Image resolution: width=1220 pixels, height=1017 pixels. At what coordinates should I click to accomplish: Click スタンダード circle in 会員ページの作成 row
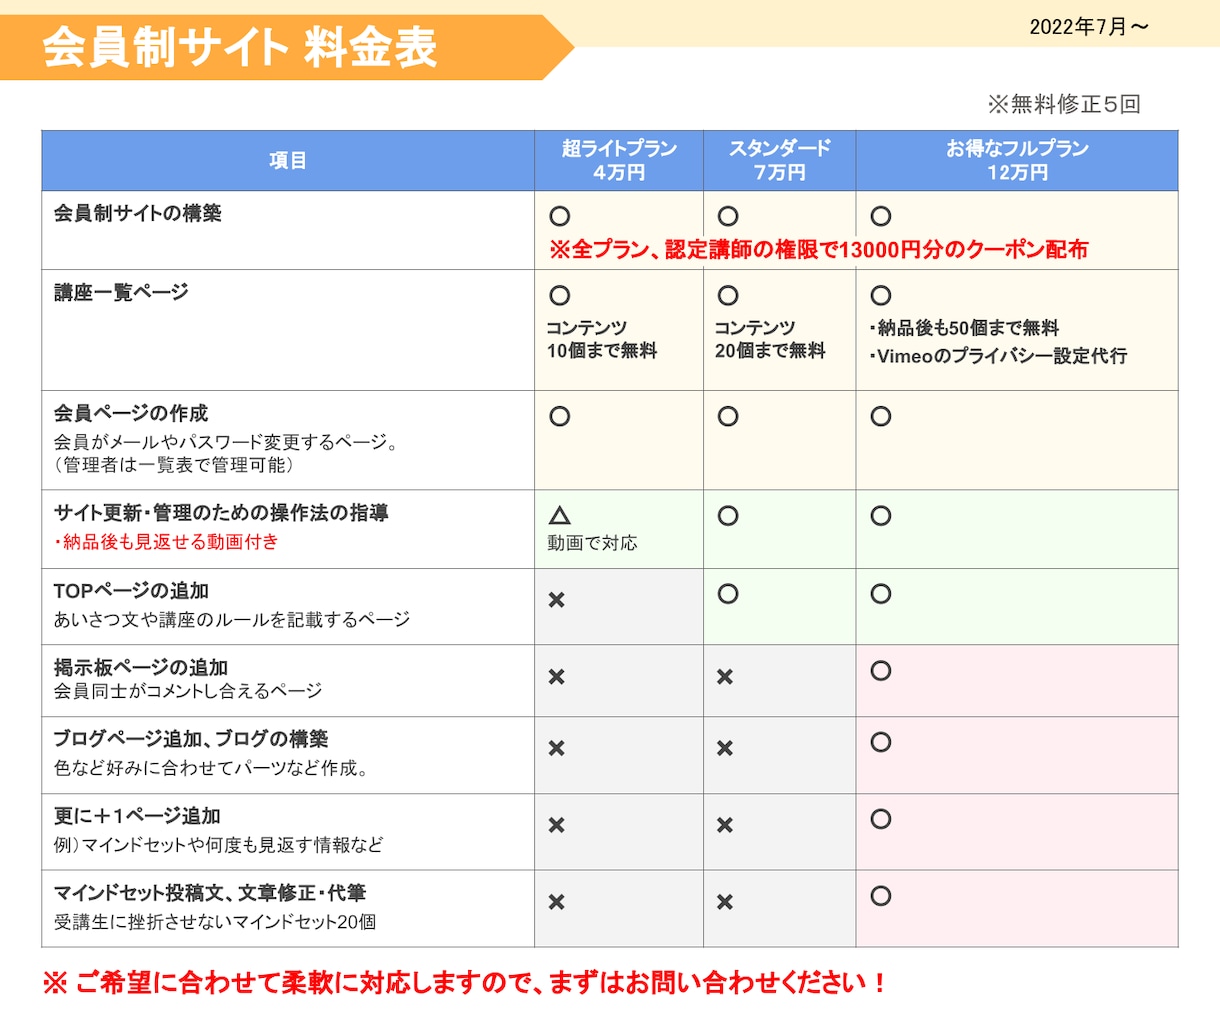(x=728, y=416)
